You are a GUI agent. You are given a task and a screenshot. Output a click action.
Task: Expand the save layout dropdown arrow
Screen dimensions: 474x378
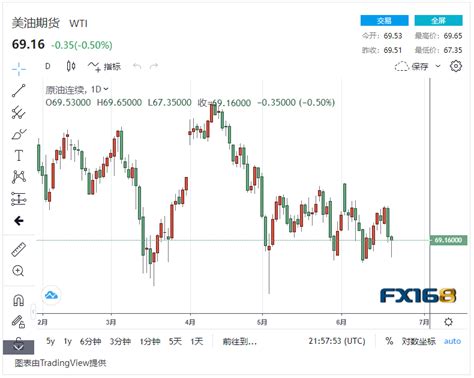pos(438,66)
